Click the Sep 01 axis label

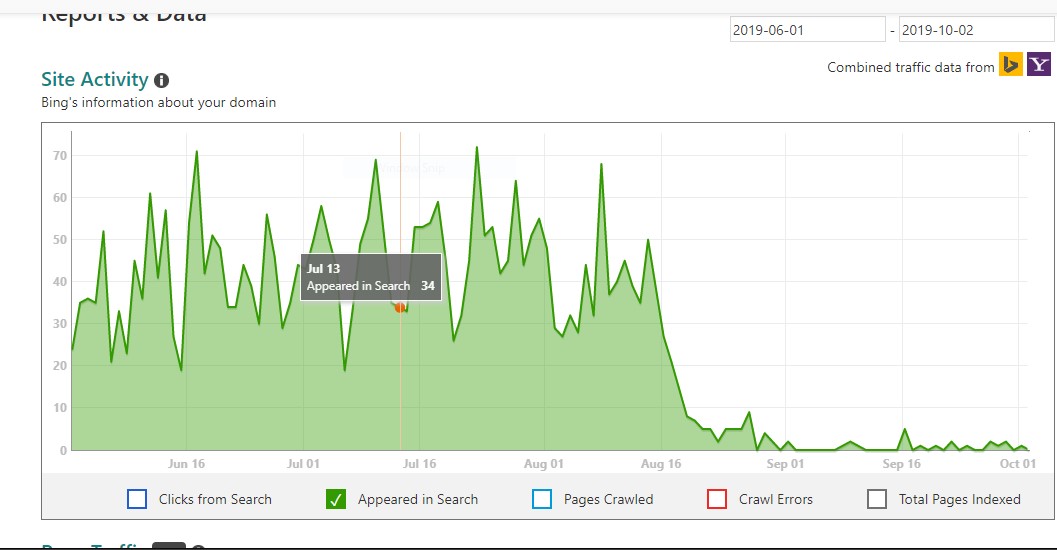(785, 464)
